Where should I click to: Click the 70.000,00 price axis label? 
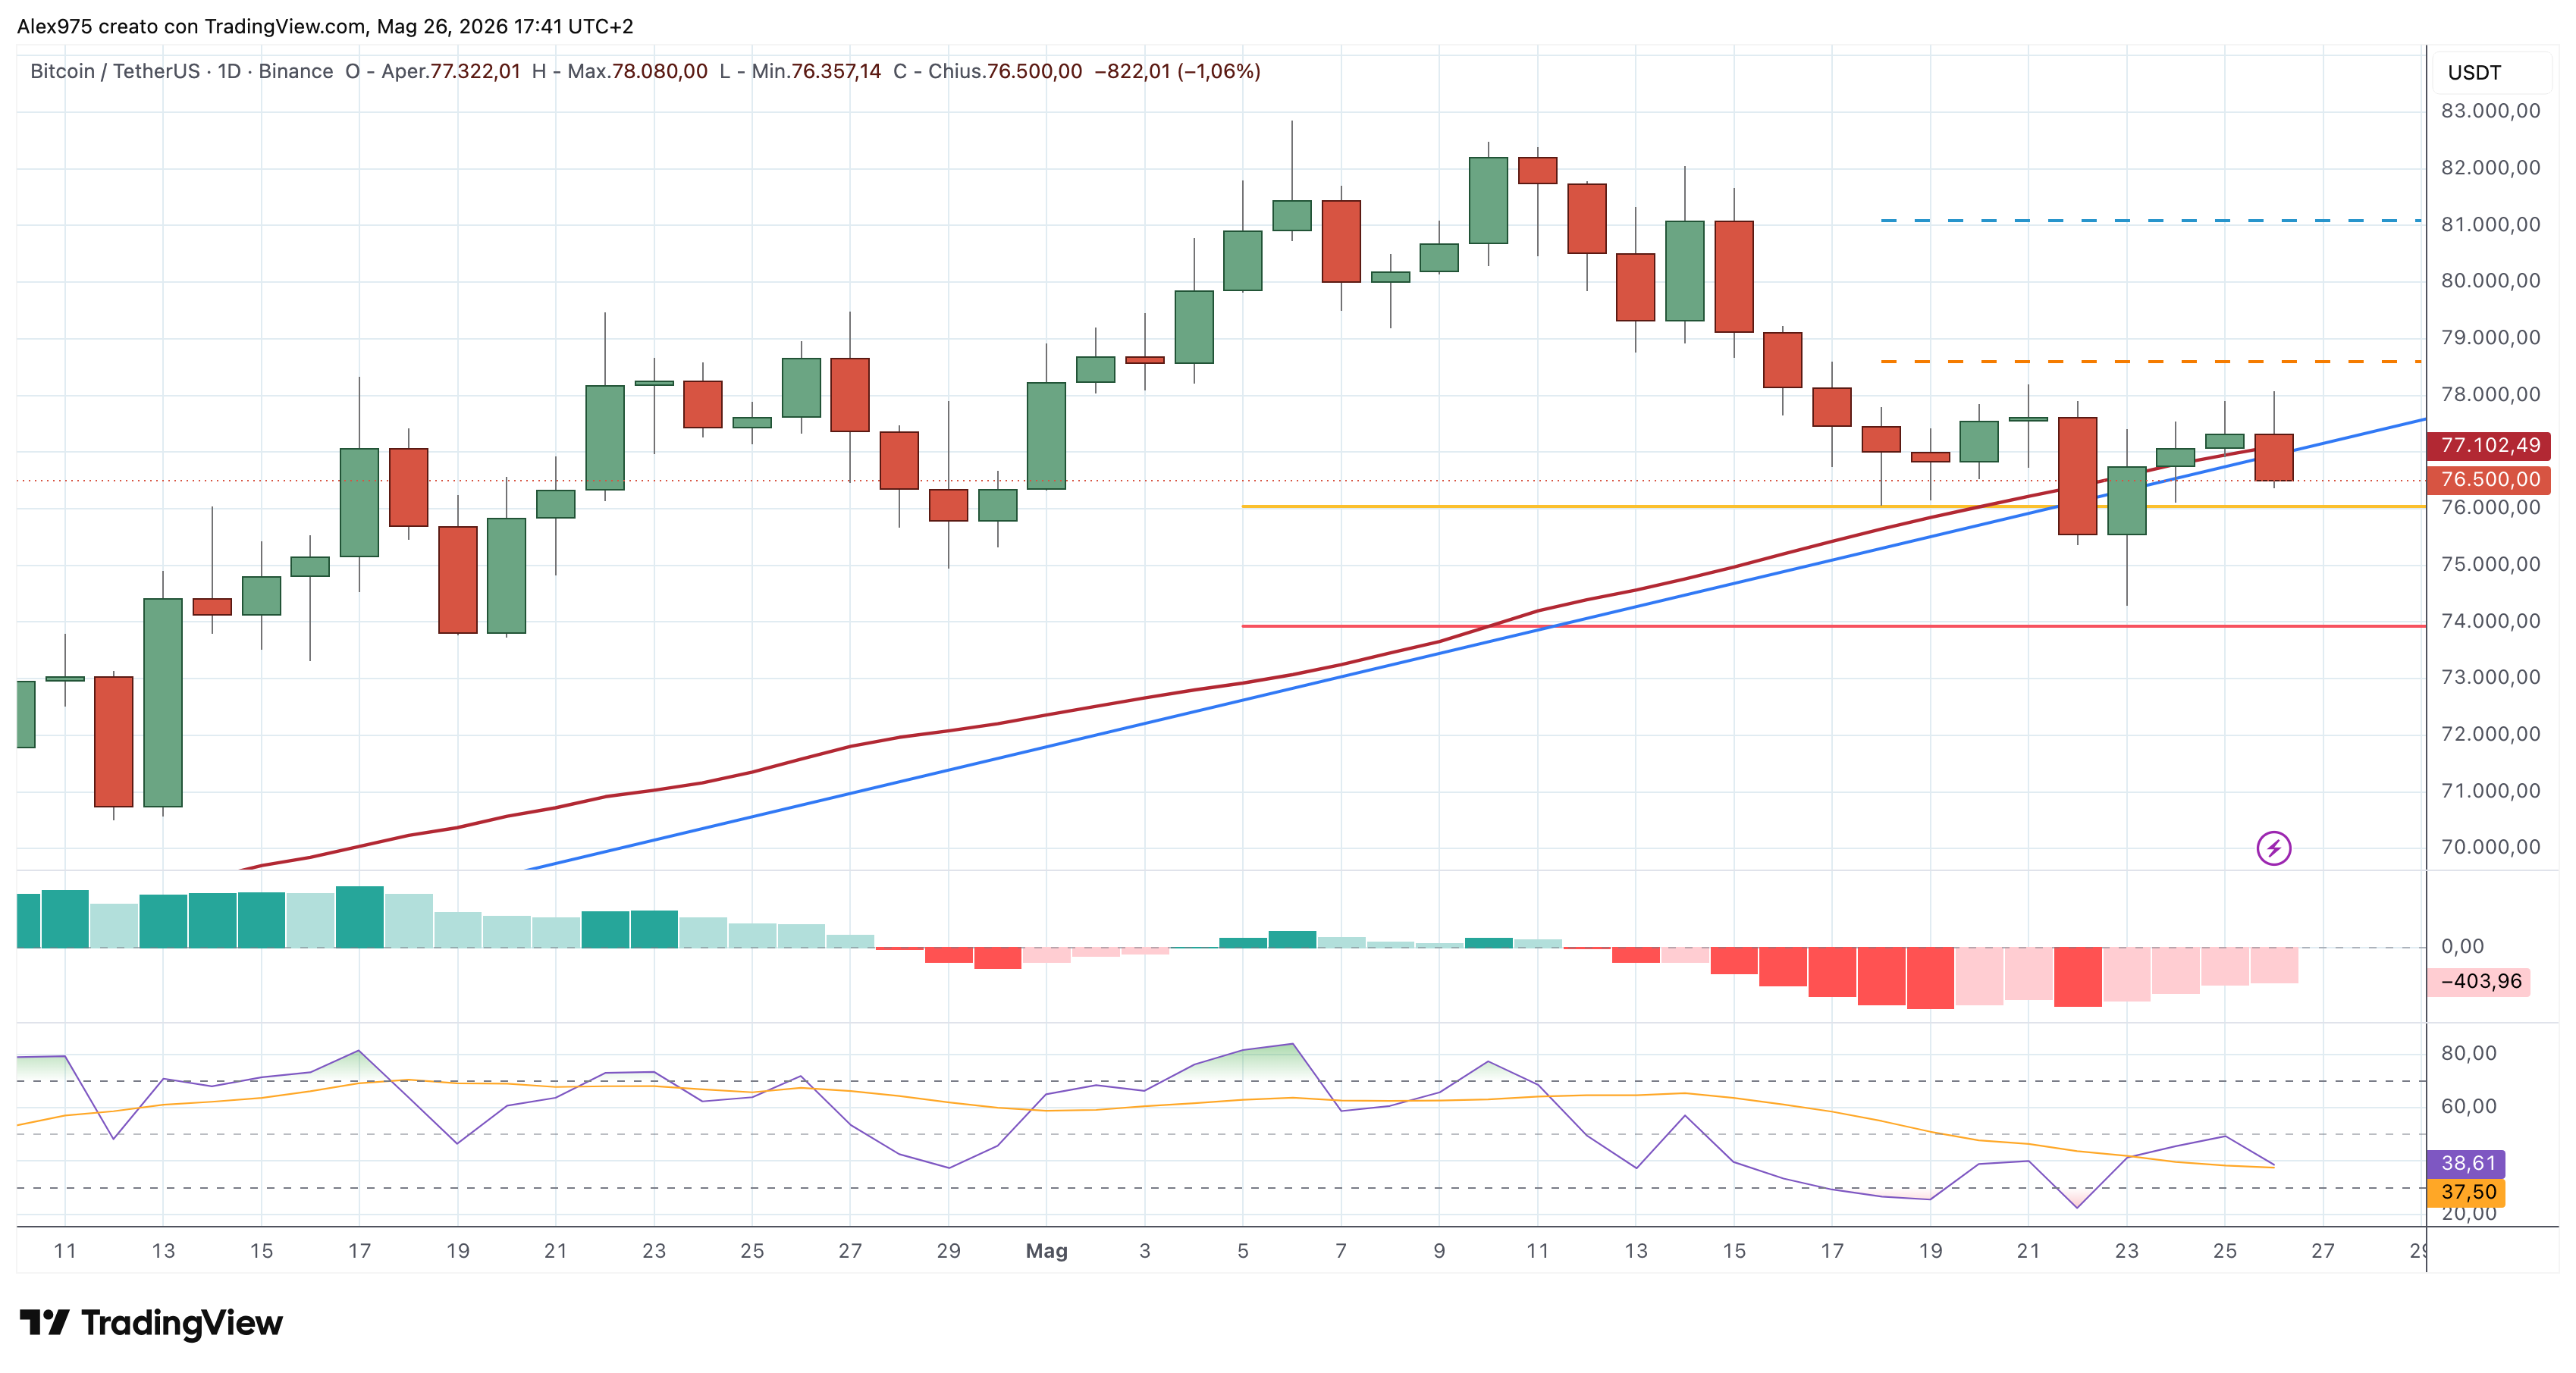pyautogui.click(x=2490, y=847)
